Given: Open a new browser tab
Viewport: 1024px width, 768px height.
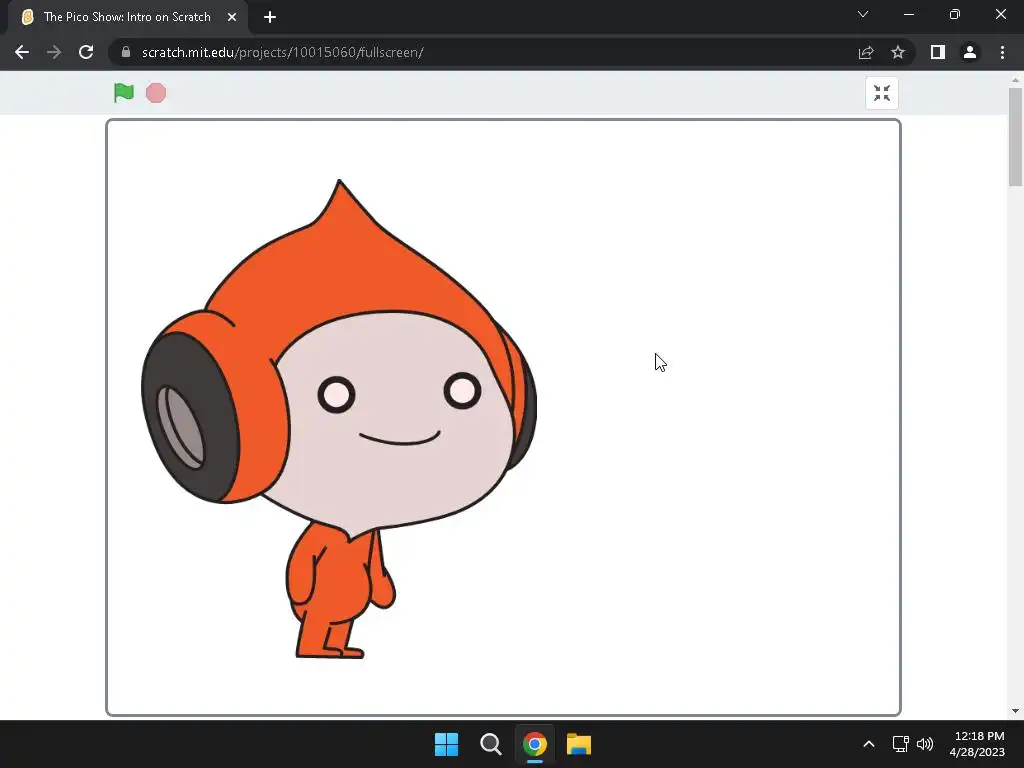Looking at the screenshot, I should point(270,17).
